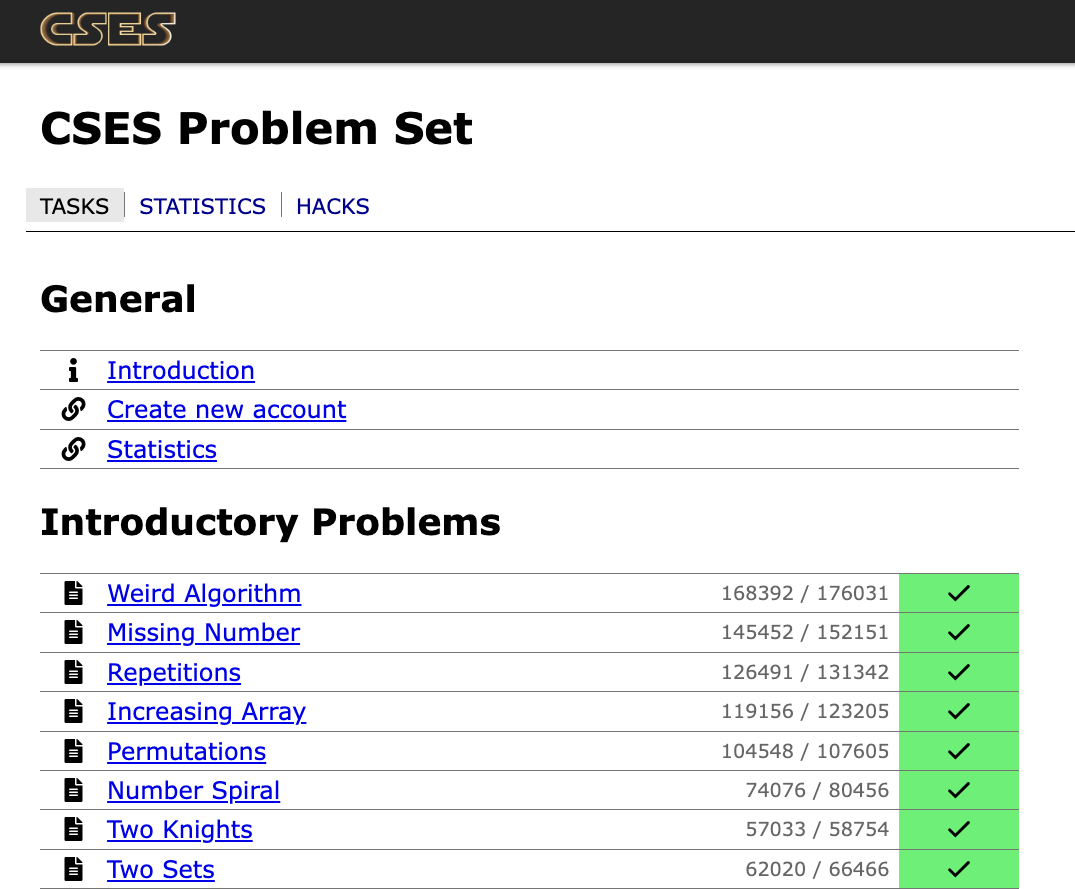Click the green checkmark for Number Spiral
1075x889 pixels.
click(958, 790)
